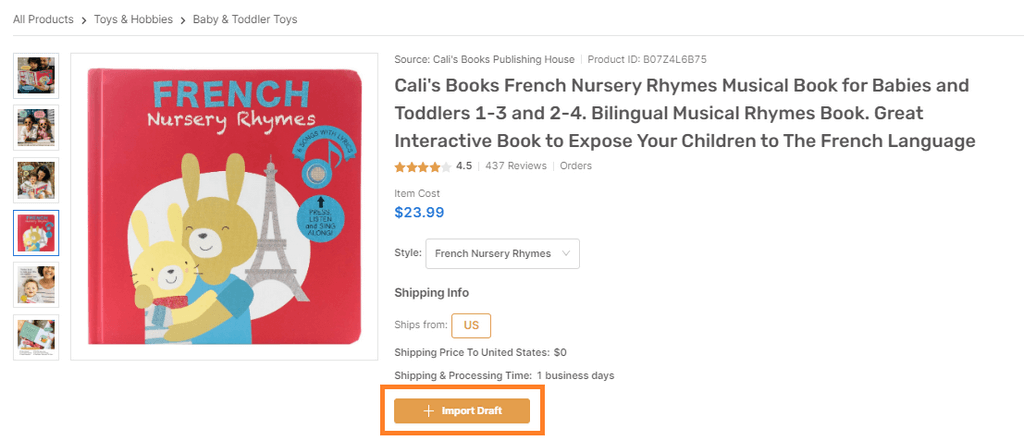1024x441 pixels.
Task: Select the third product thumbnail
Action: [x=37, y=180]
